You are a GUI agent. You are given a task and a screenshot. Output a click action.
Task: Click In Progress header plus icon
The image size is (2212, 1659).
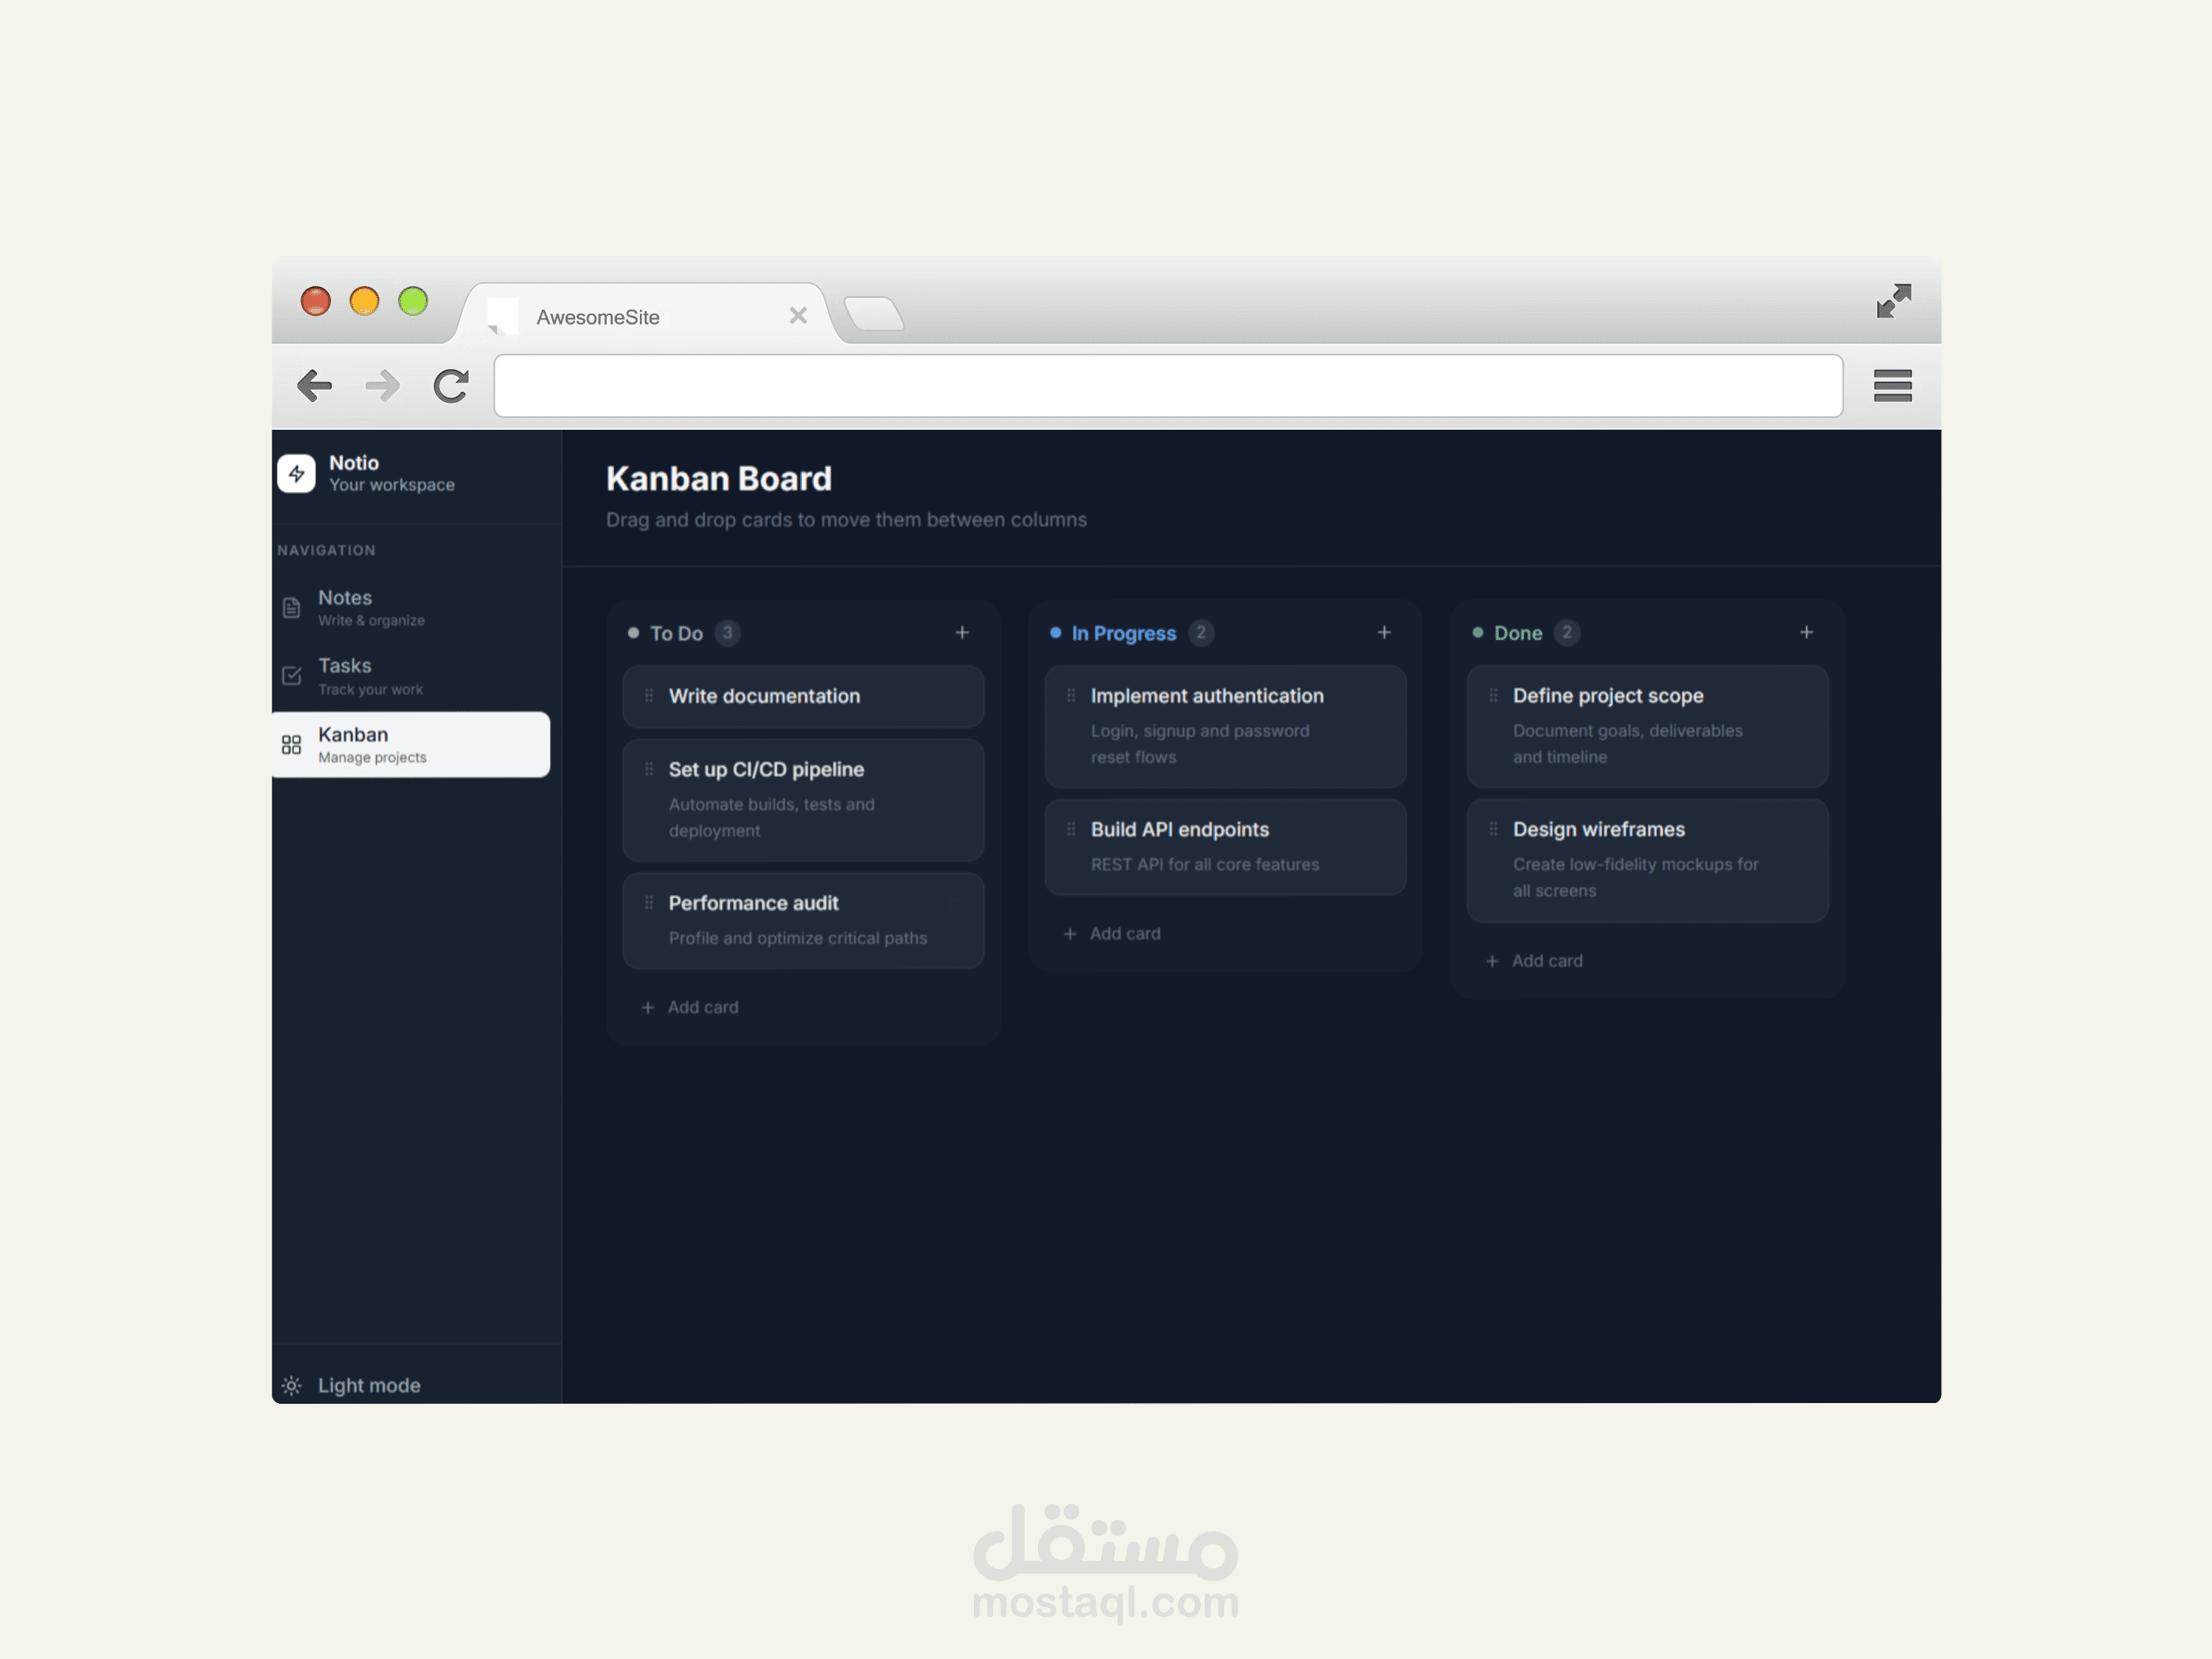(1384, 633)
